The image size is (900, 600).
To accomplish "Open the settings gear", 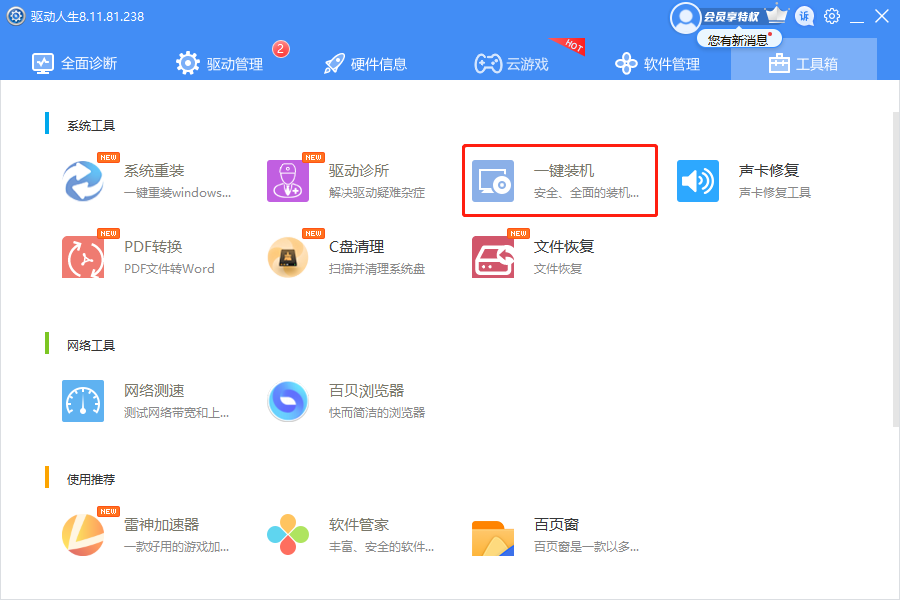I will click(832, 16).
